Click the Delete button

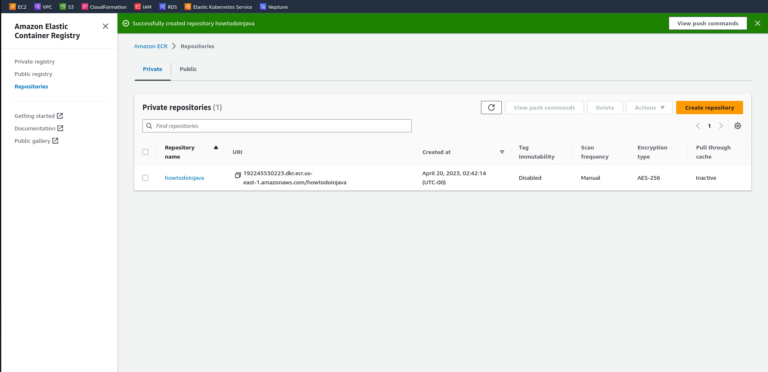[605, 108]
